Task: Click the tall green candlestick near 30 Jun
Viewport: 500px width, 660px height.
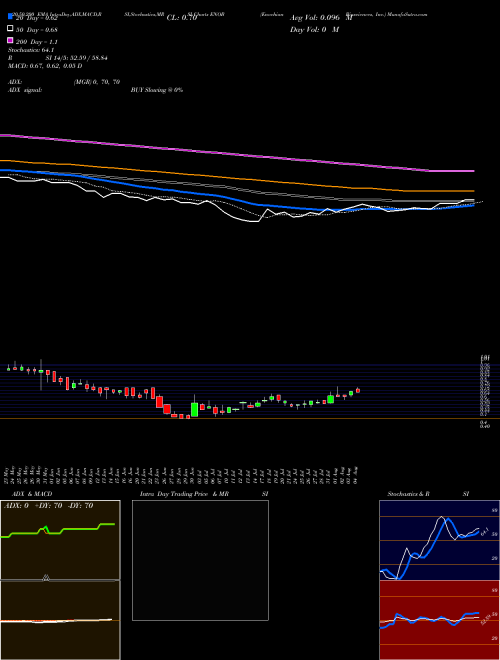Action: (194, 410)
